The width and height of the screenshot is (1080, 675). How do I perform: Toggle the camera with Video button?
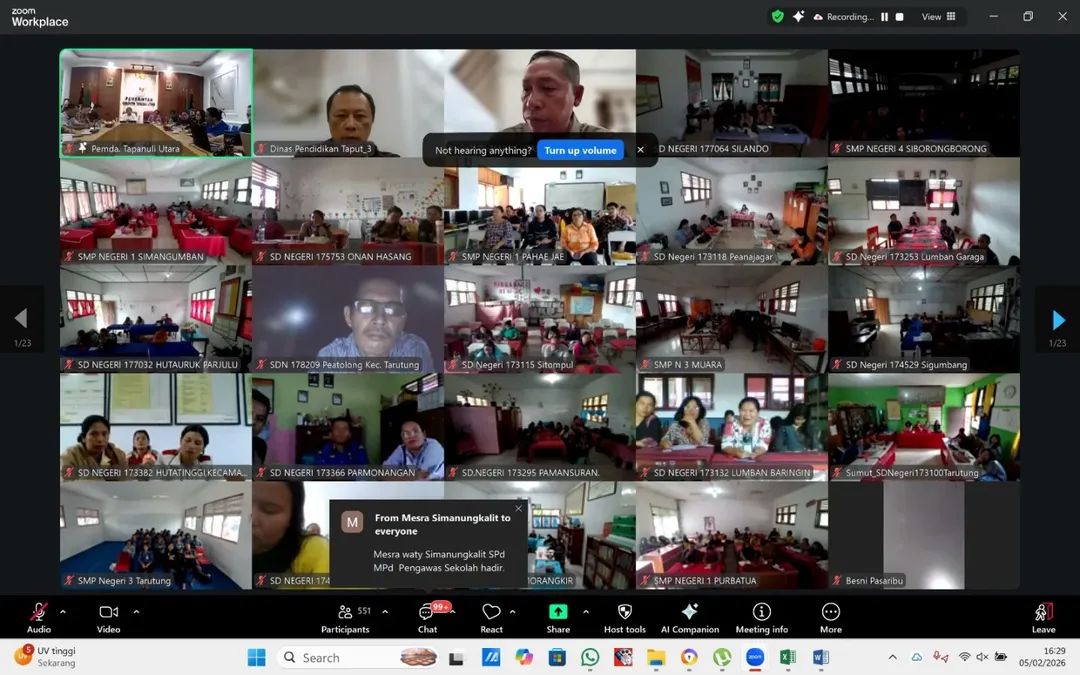(x=108, y=612)
